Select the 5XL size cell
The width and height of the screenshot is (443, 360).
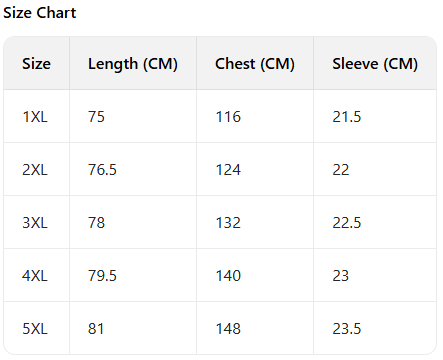(x=35, y=329)
